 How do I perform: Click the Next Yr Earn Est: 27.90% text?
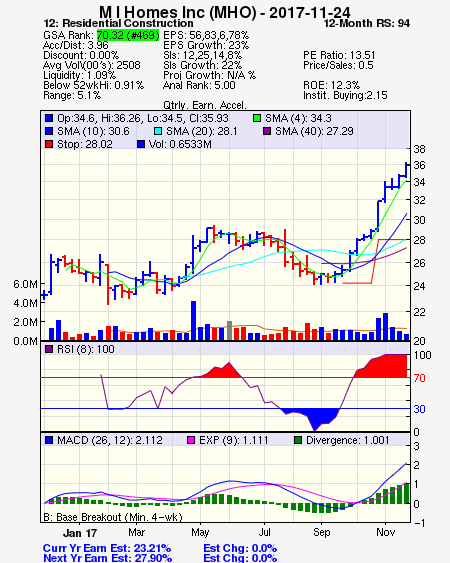point(107,558)
